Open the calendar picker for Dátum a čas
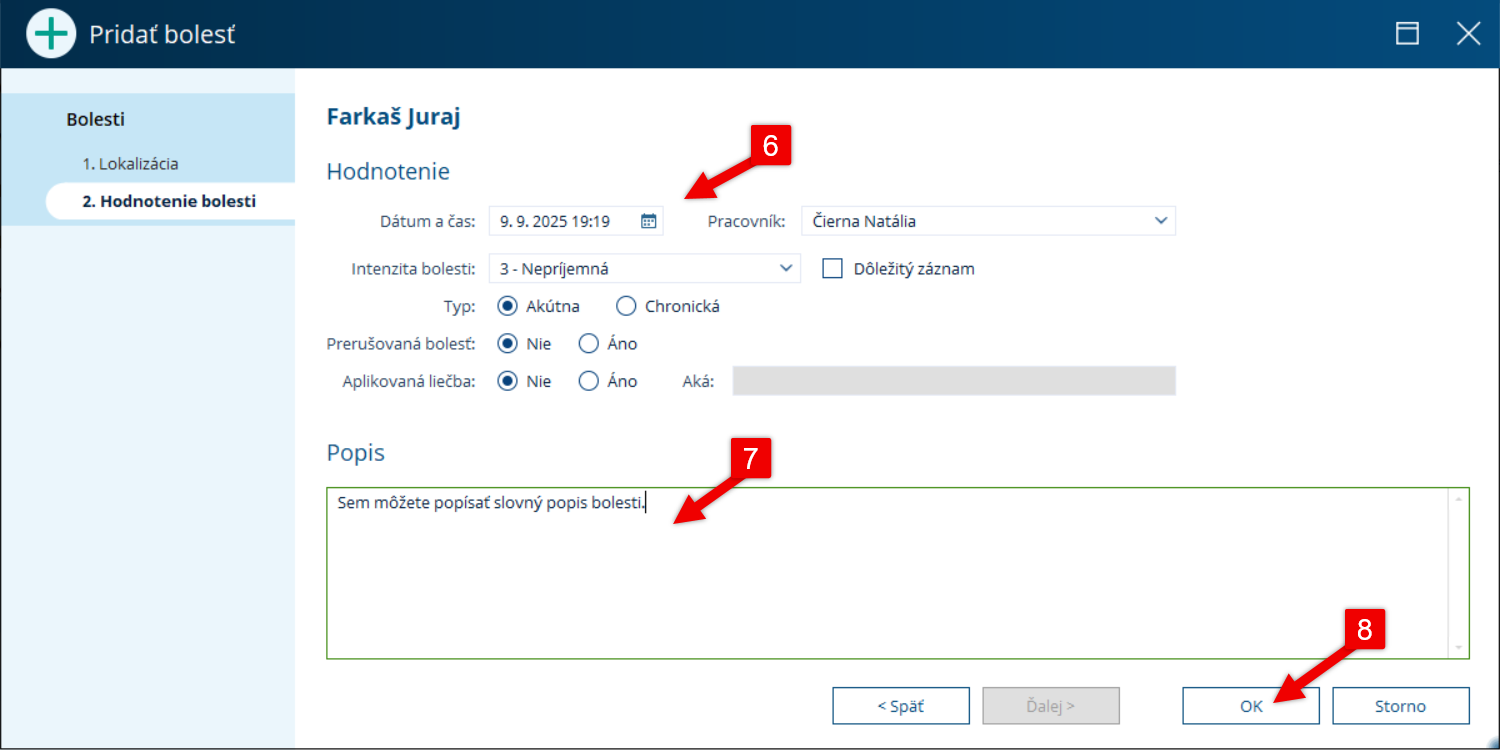 (x=648, y=221)
